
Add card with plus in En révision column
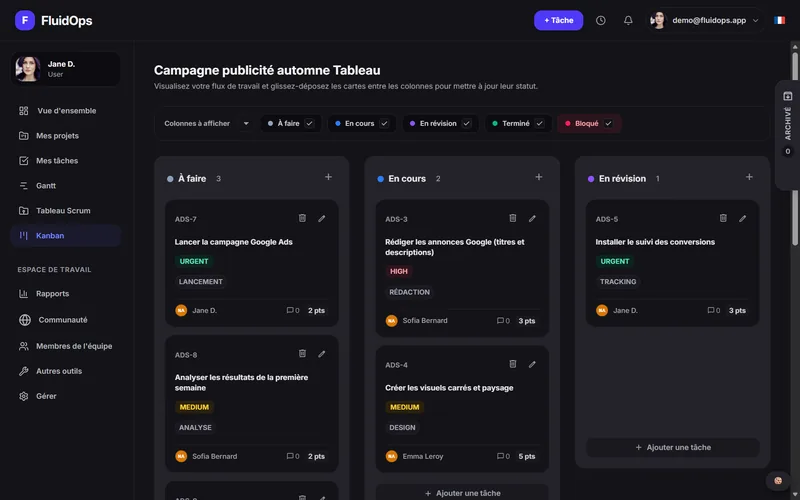pos(749,177)
